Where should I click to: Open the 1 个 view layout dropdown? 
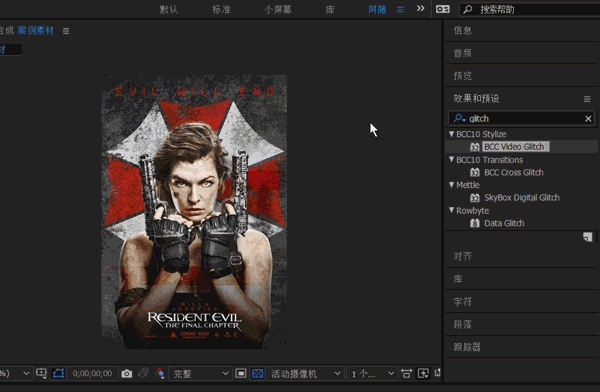pos(372,373)
